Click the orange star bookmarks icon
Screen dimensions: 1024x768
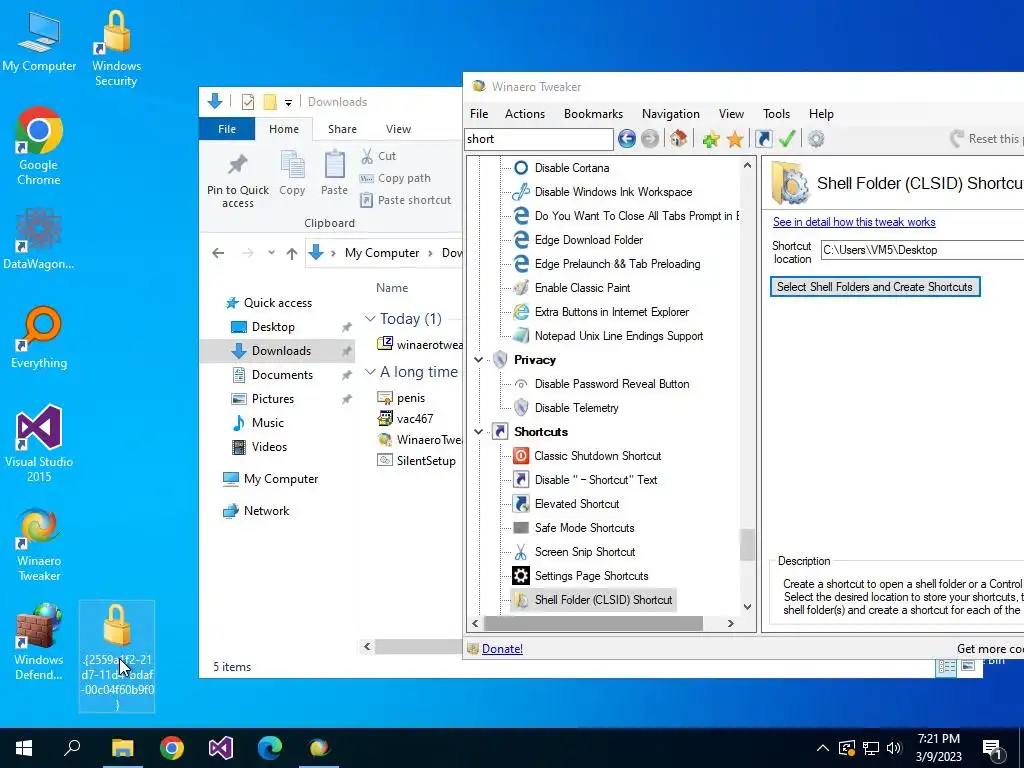[x=735, y=138]
